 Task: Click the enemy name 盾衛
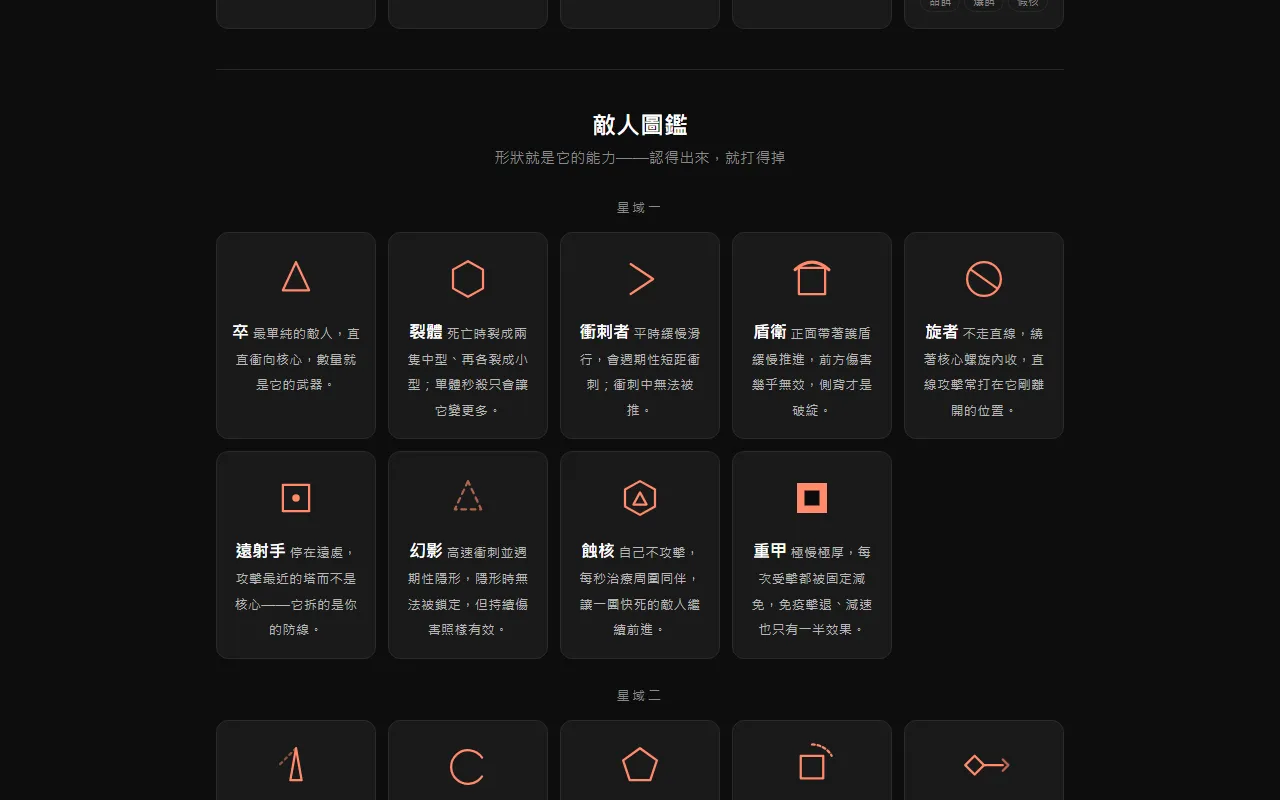coord(770,332)
